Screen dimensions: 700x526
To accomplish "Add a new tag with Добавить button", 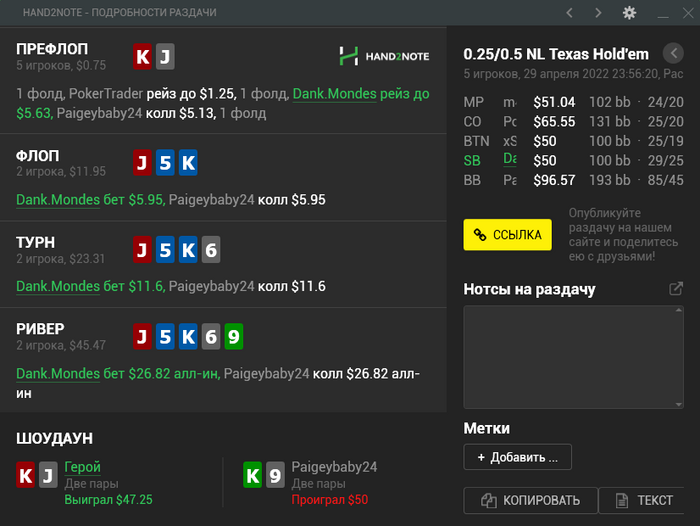I will [x=517, y=457].
